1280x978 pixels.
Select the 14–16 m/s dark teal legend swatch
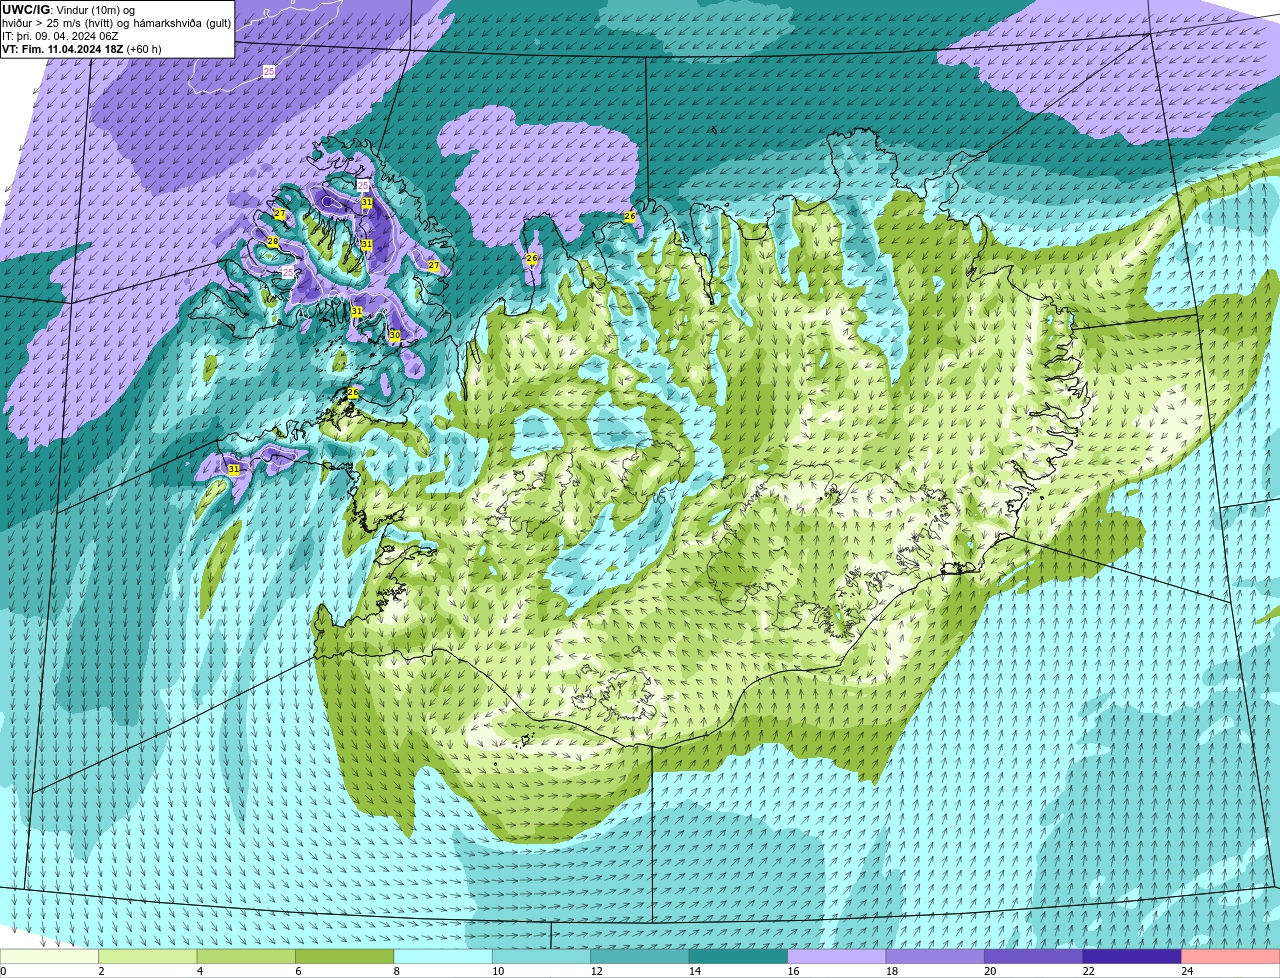[x=739, y=957]
